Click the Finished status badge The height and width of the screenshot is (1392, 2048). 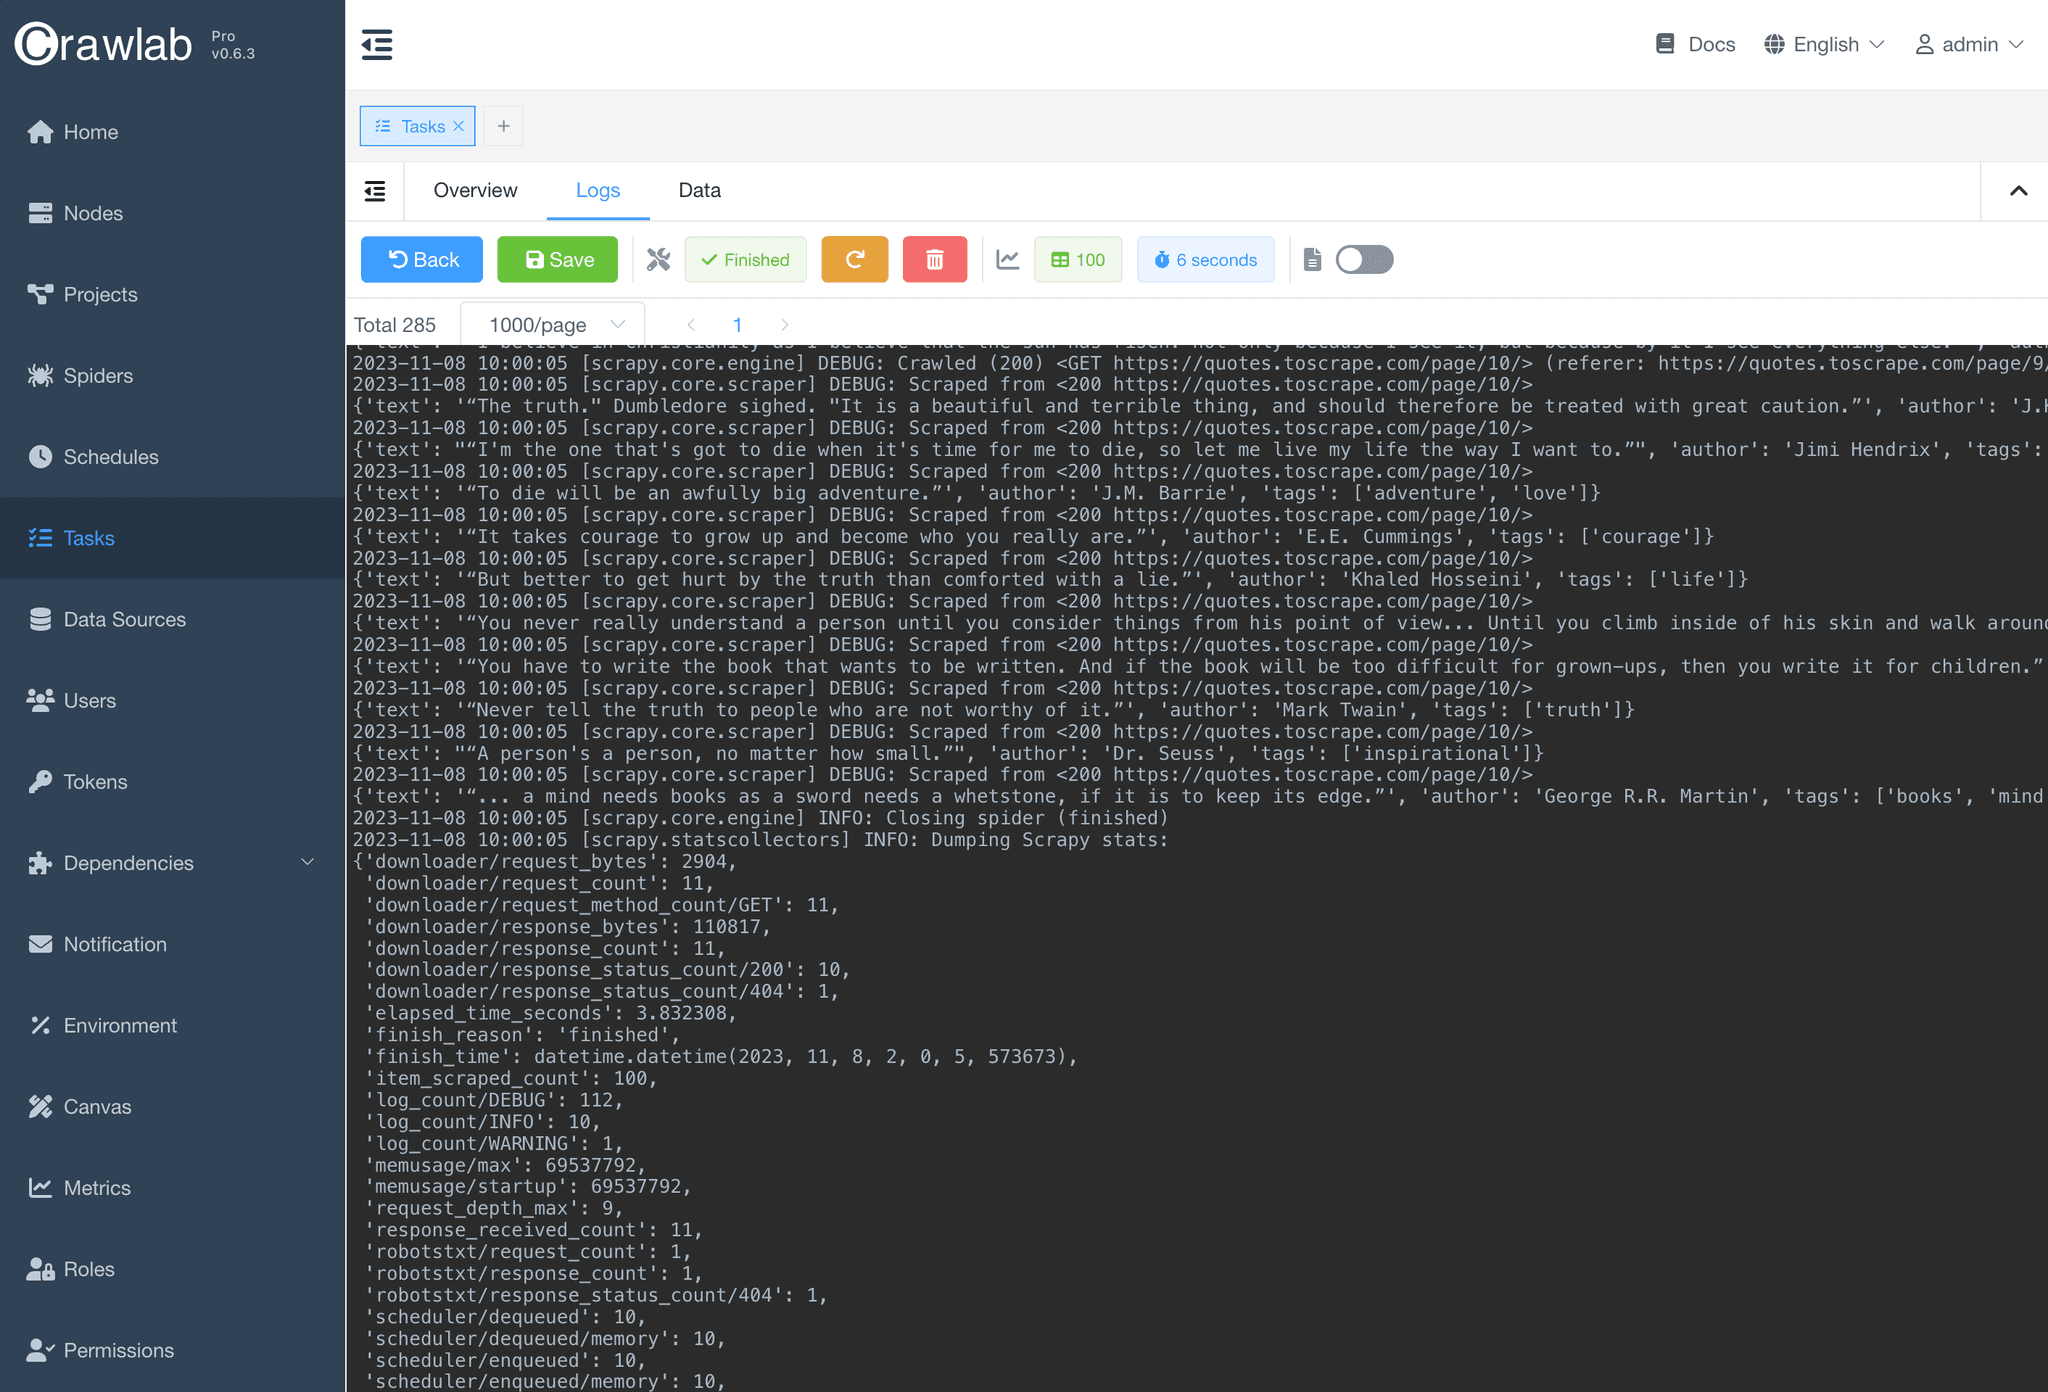pyautogui.click(x=746, y=259)
